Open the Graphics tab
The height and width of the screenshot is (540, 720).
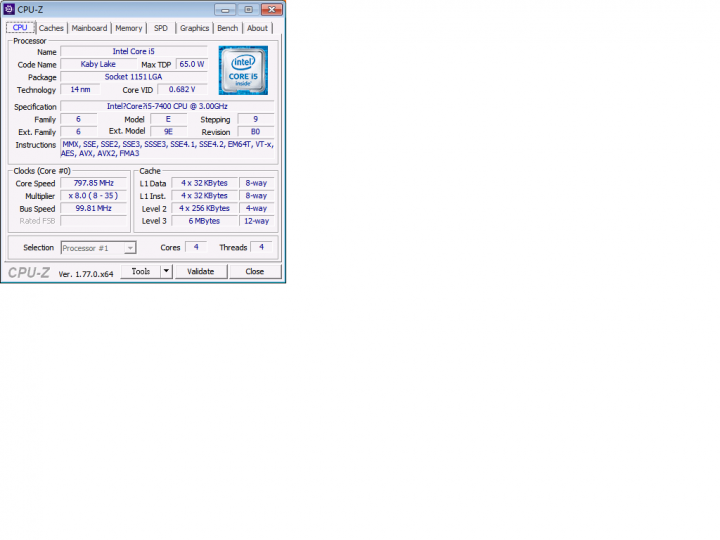(x=194, y=28)
